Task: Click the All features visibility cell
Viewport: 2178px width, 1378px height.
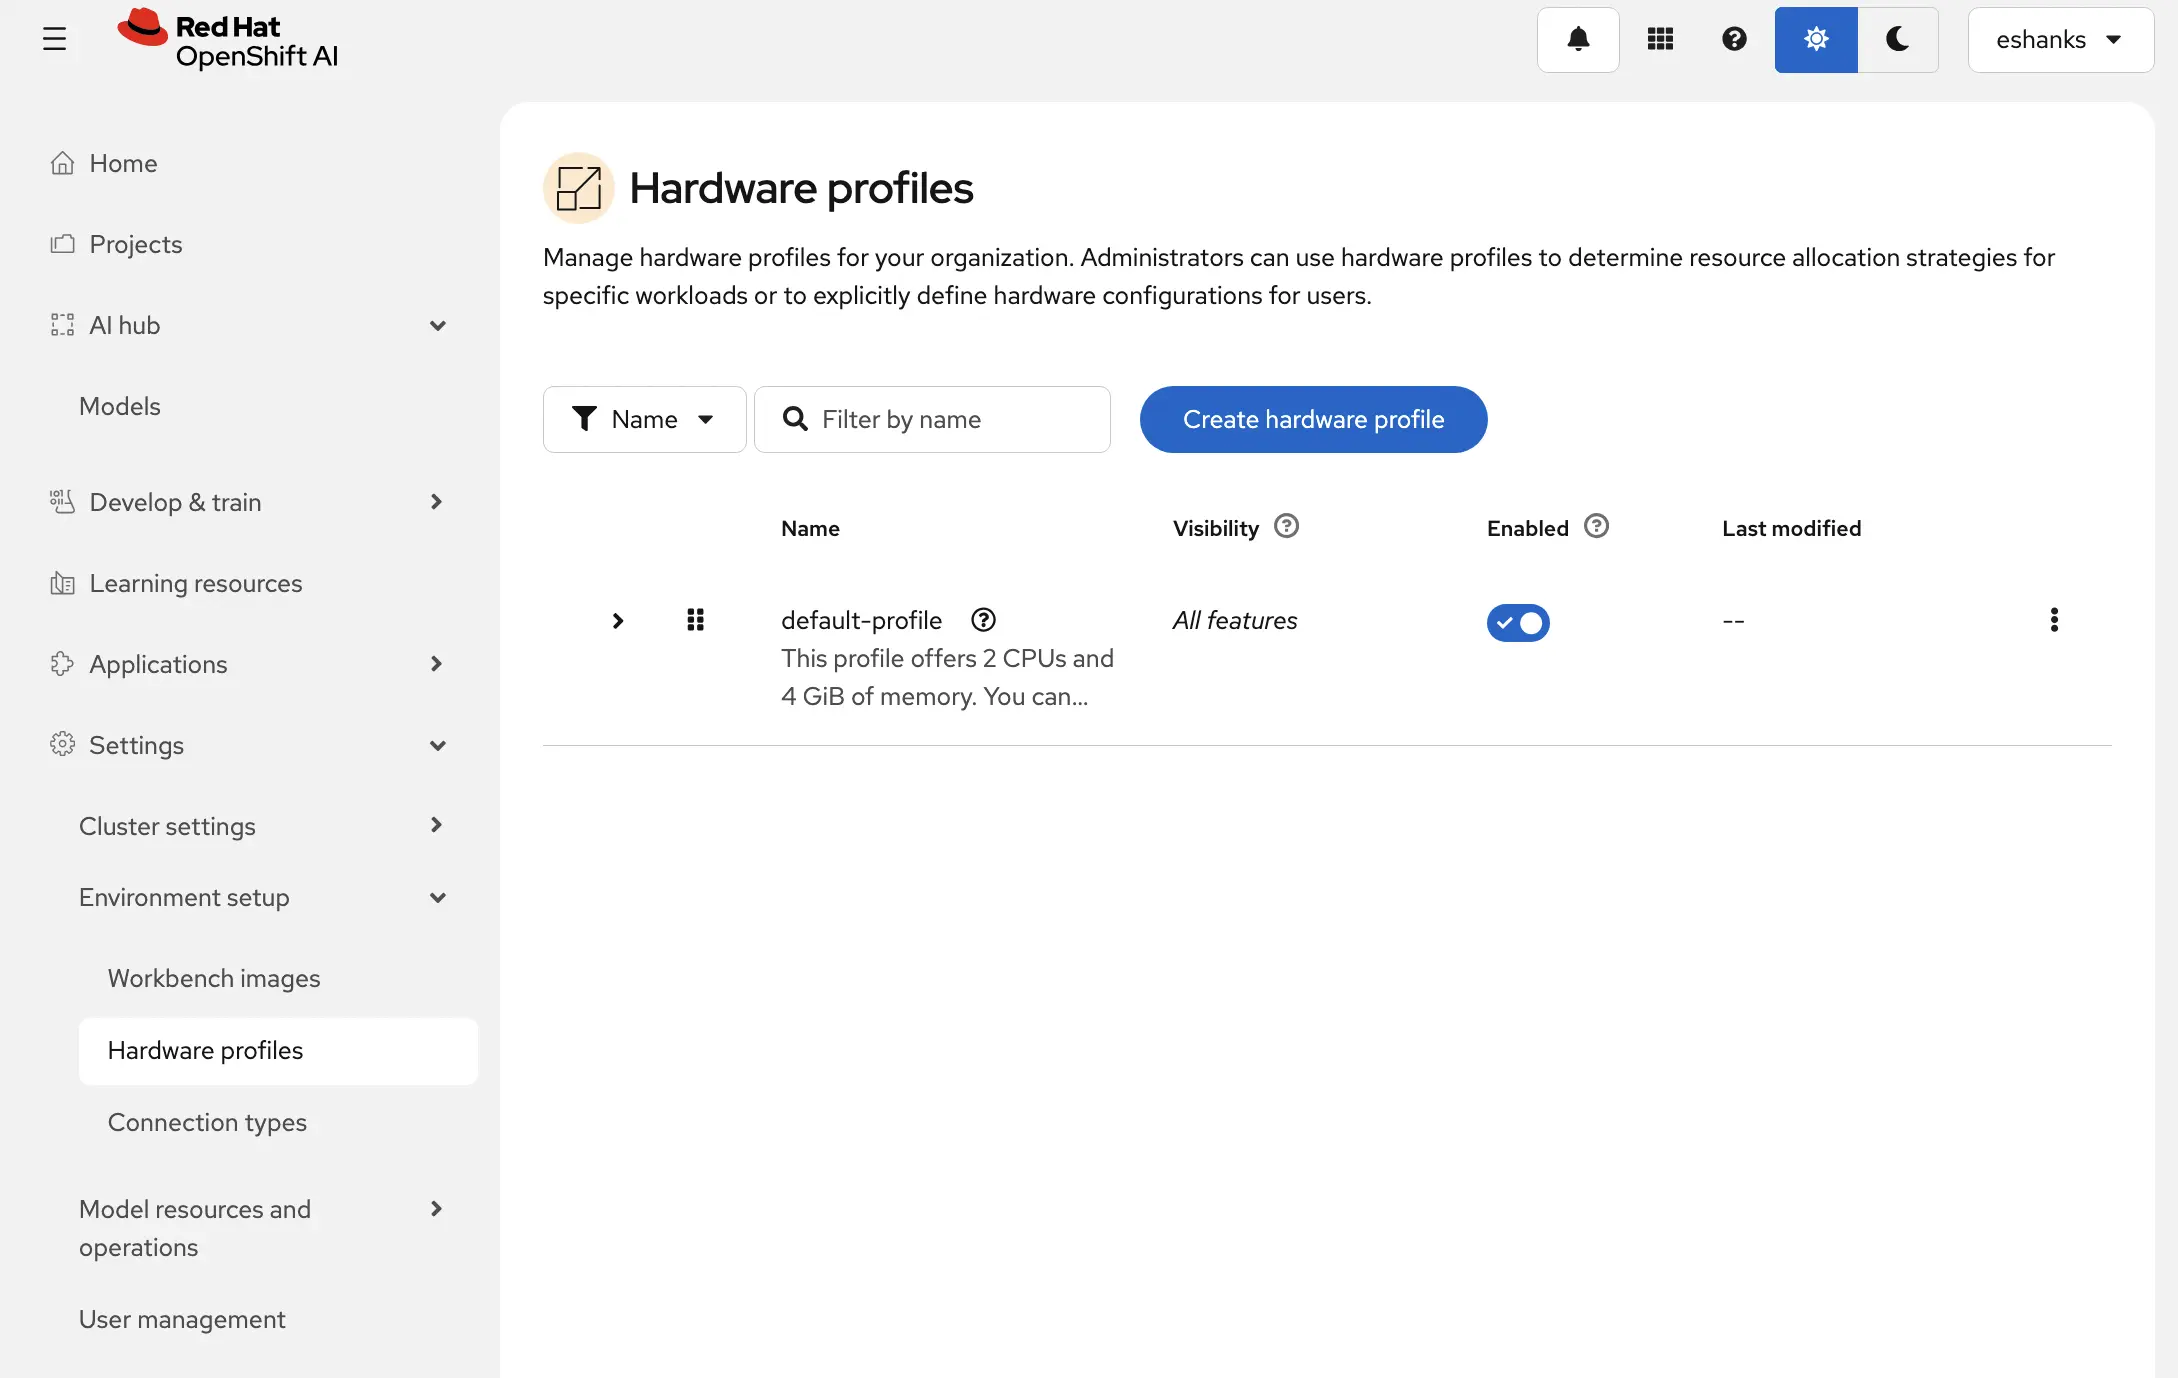Action: pyautogui.click(x=1235, y=620)
